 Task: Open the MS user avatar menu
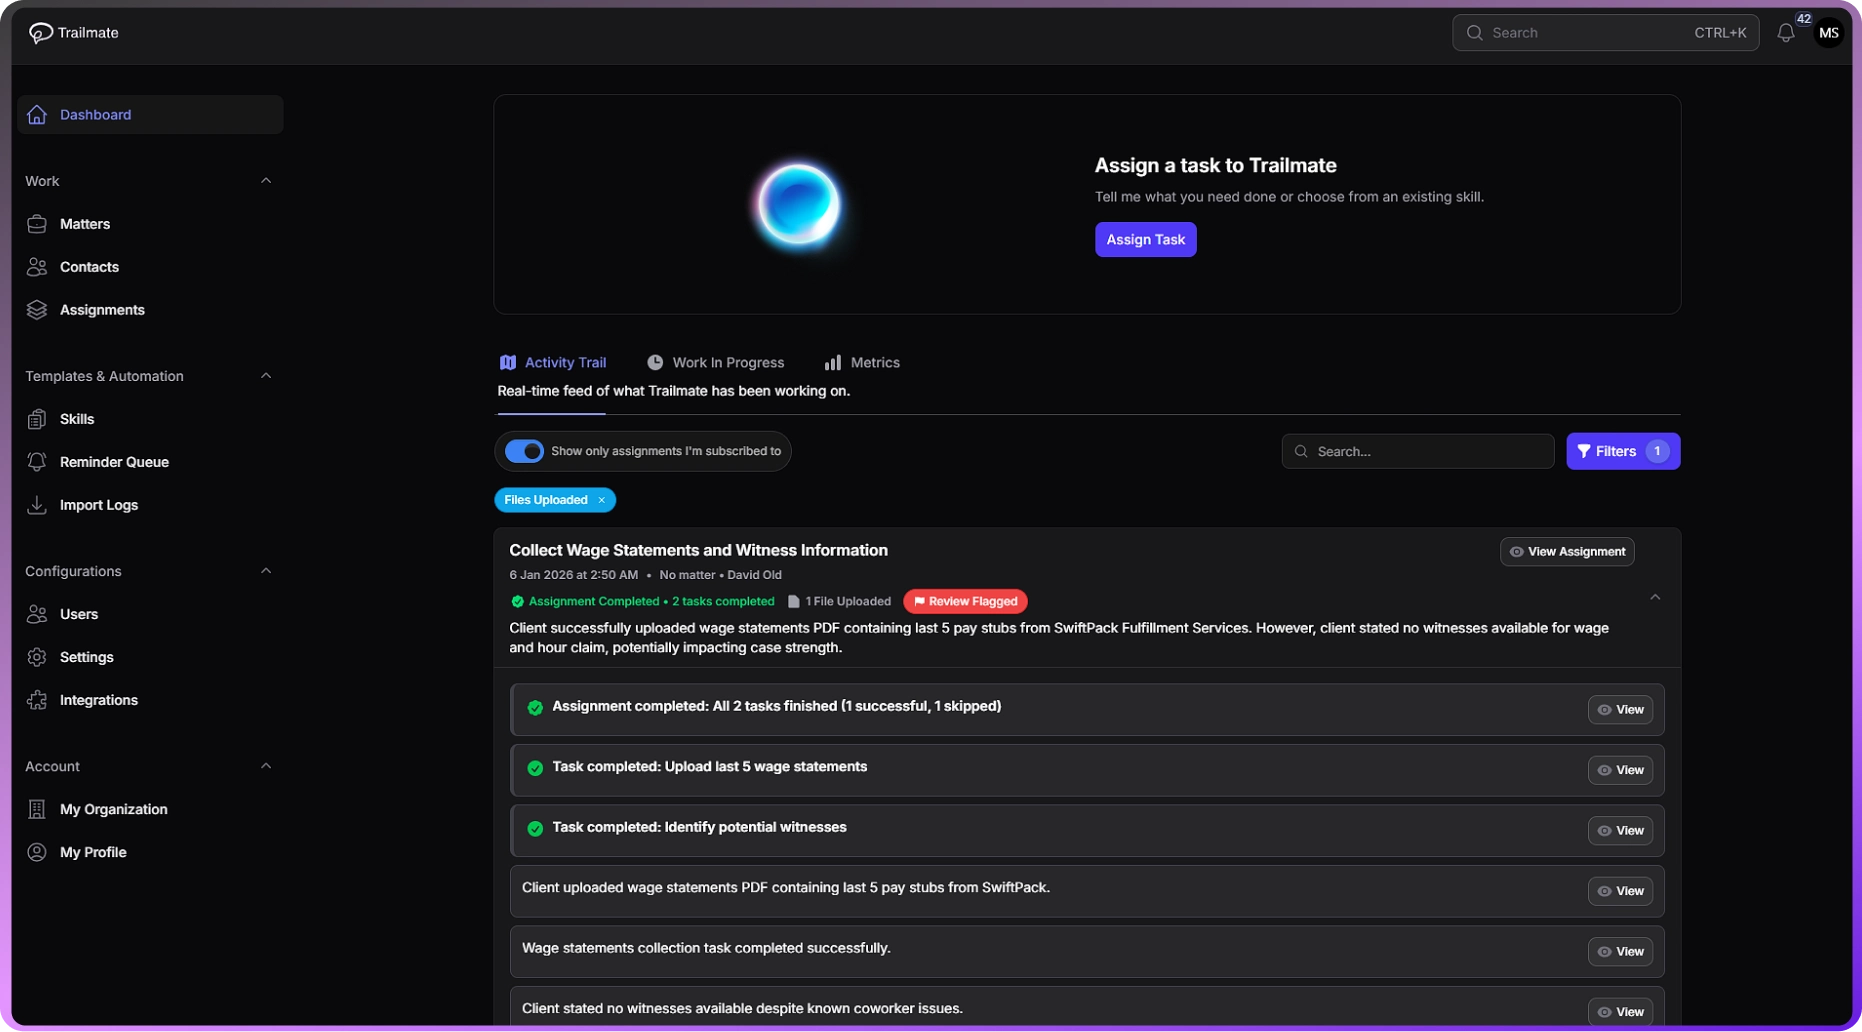(1829, 33)
